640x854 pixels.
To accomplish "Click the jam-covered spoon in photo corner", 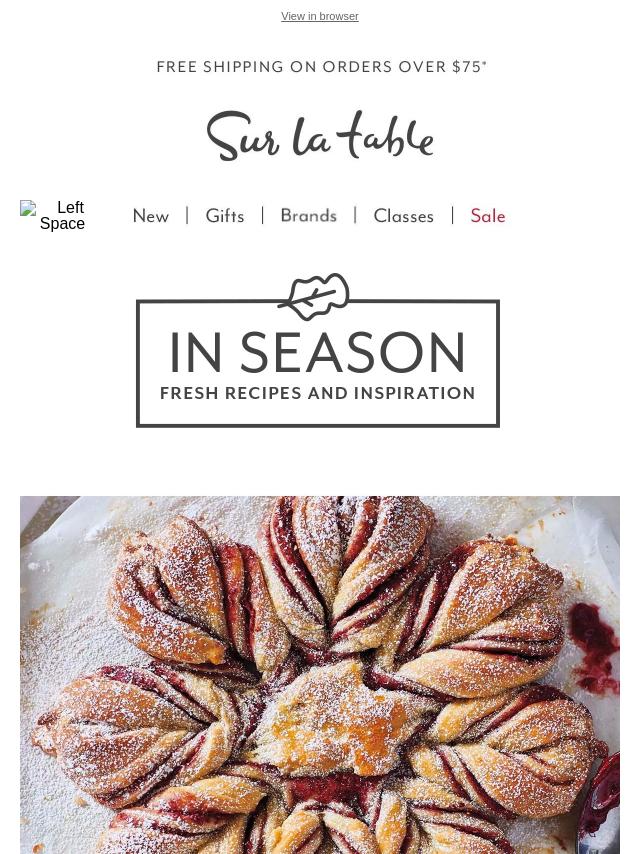I will point(600,803).
